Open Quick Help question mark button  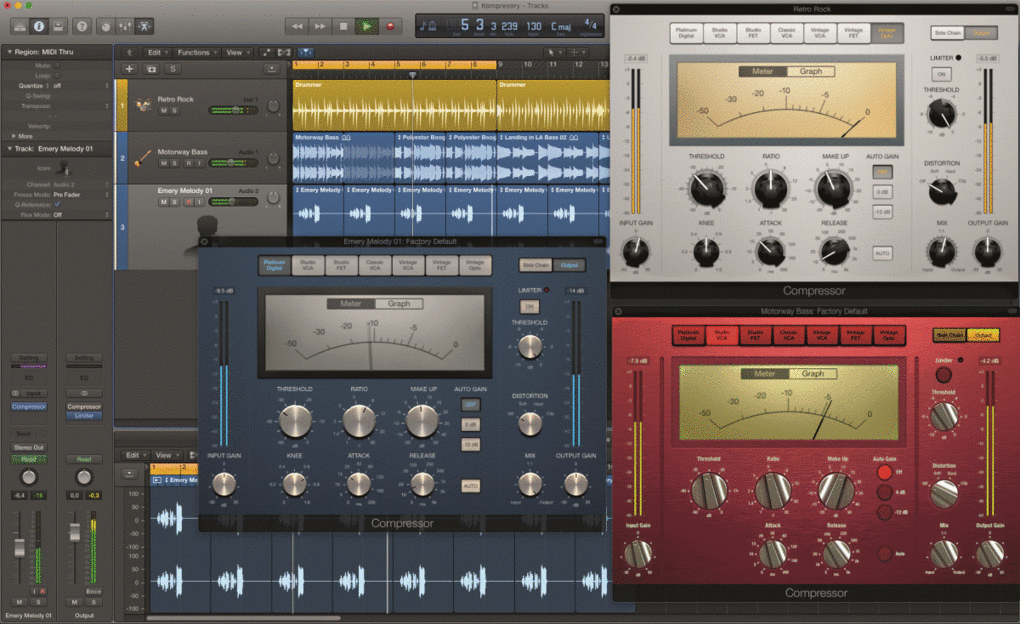click(82, 26)
